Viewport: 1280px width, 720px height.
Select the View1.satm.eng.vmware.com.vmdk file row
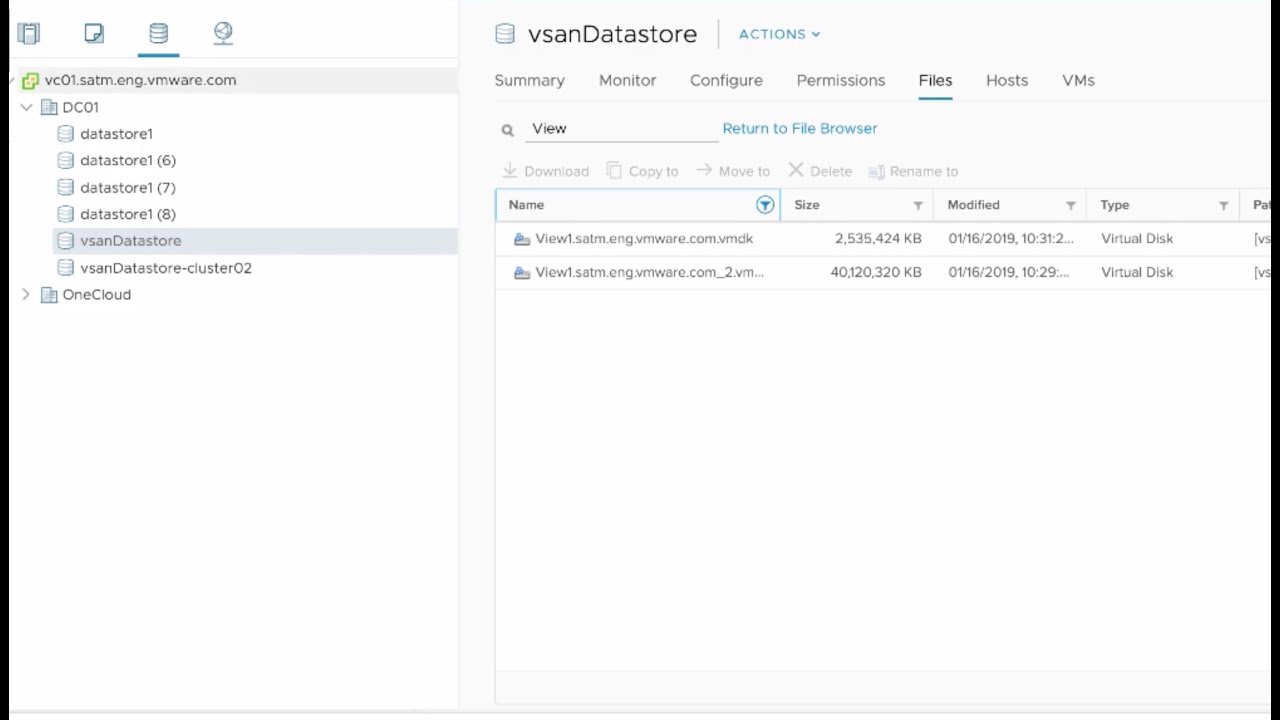pos(643,239)
